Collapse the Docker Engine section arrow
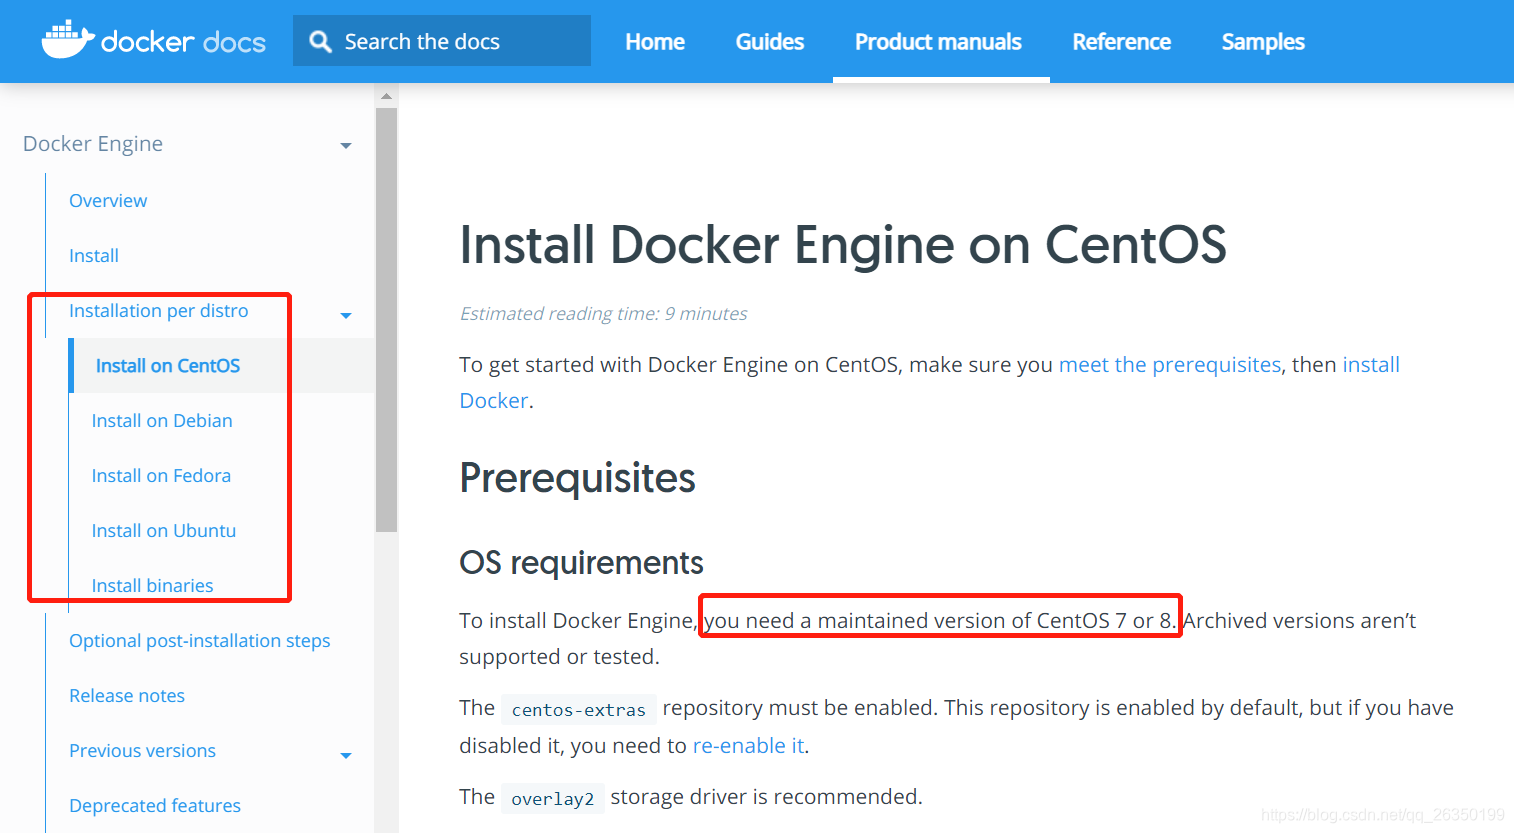The height and width of the screenshot is (833, 1514). [x=346, y=146]
